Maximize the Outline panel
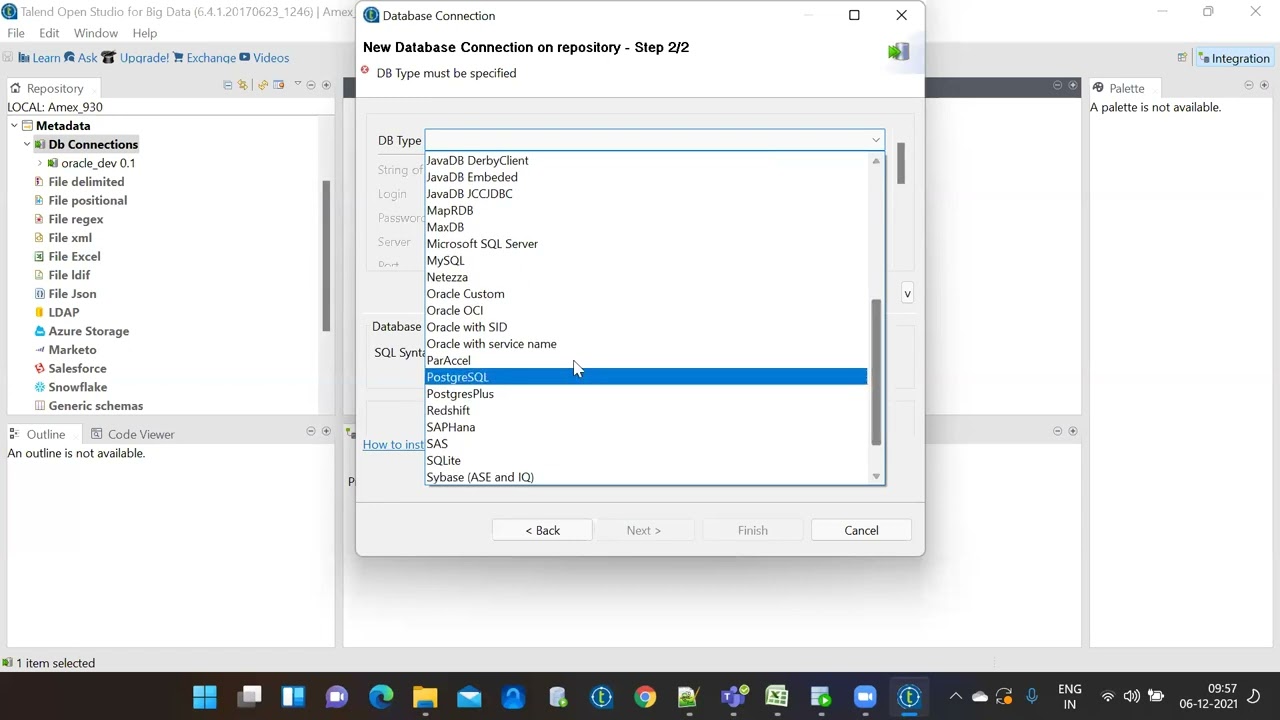 [x=326, y=431]
